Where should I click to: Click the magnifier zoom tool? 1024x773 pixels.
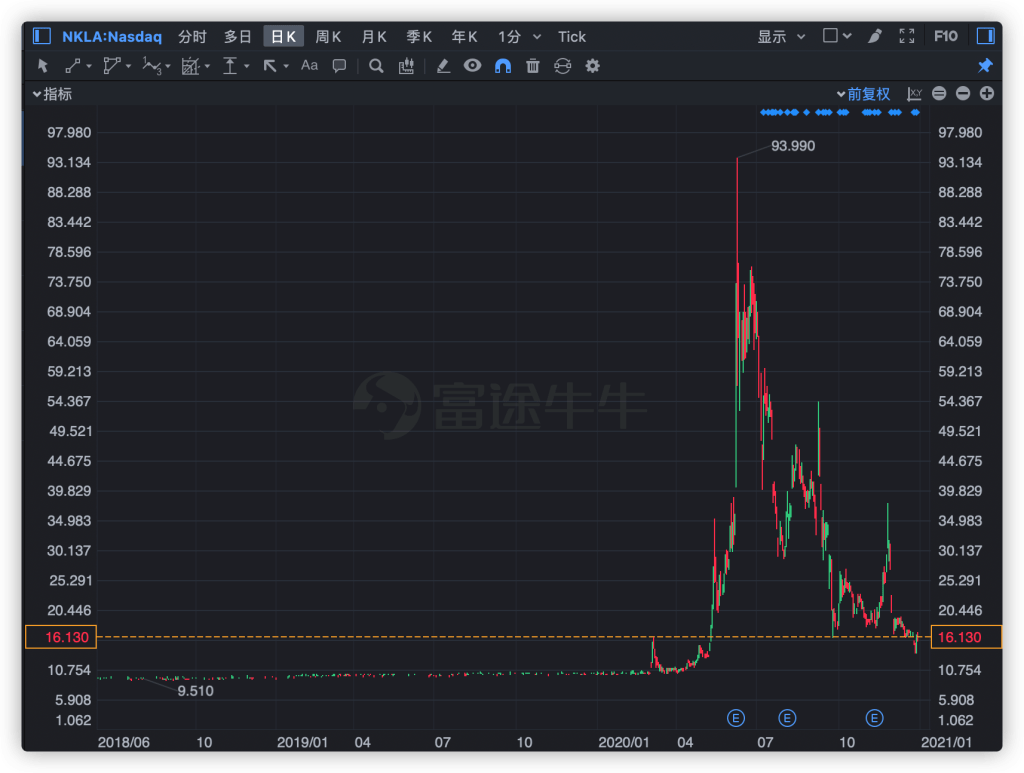[x=376, y=66]
